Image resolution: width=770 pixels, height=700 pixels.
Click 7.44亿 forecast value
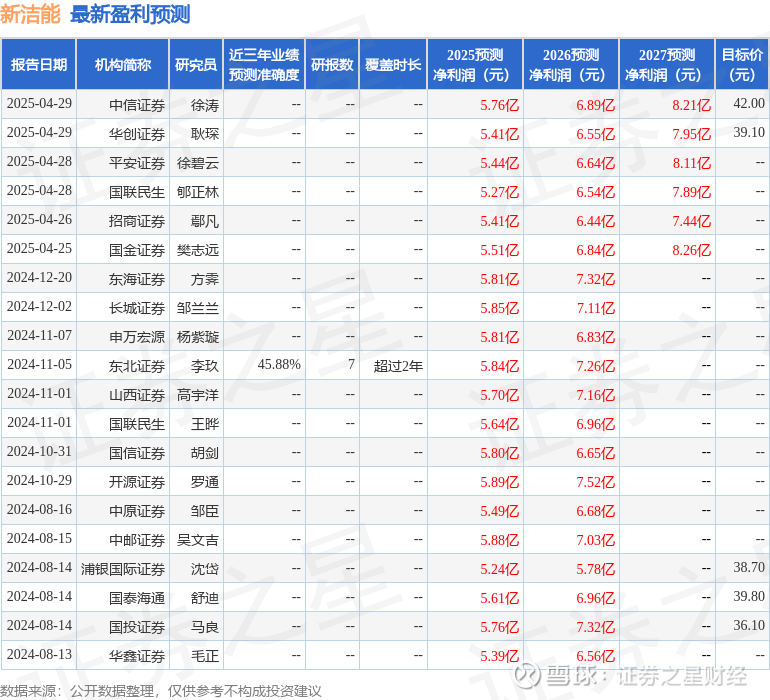click(691, 221)
